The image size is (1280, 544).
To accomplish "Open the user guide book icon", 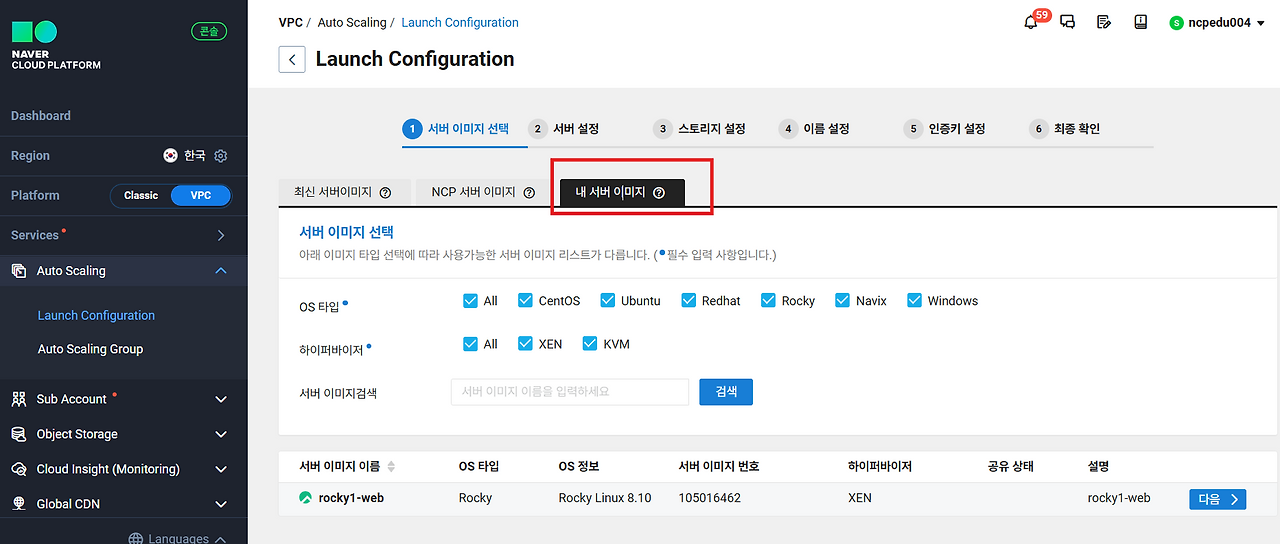I will coord(1140,22).
